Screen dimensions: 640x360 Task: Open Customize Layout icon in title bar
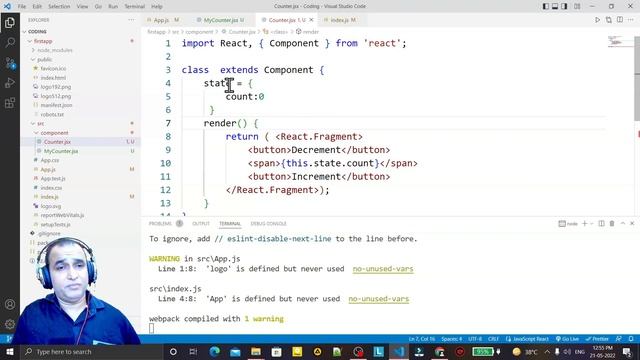(x=577, y=6)
